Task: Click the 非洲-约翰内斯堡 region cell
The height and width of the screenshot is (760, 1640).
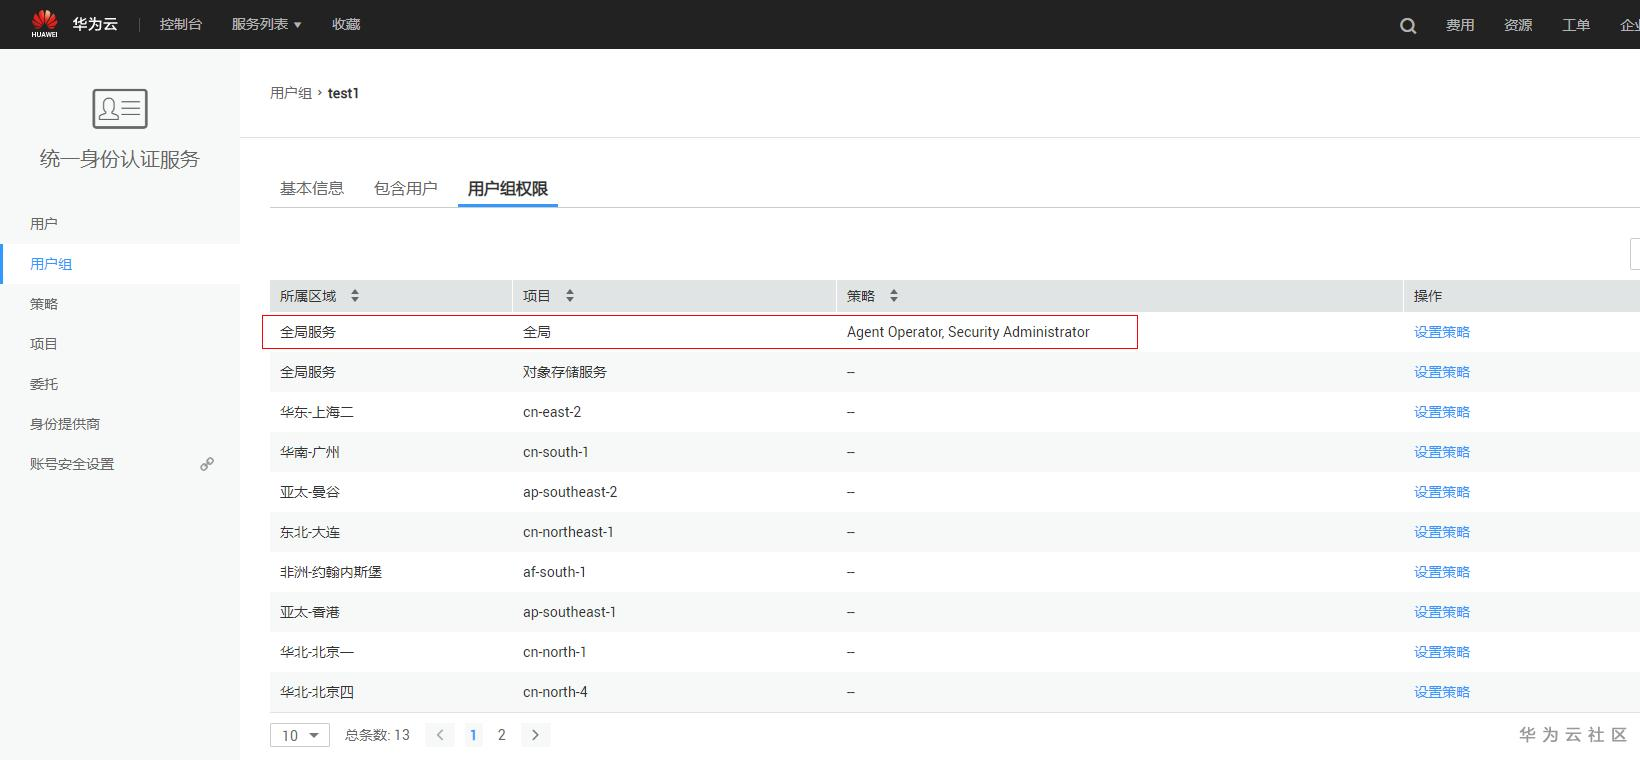Action: click(x=331, y=572)
